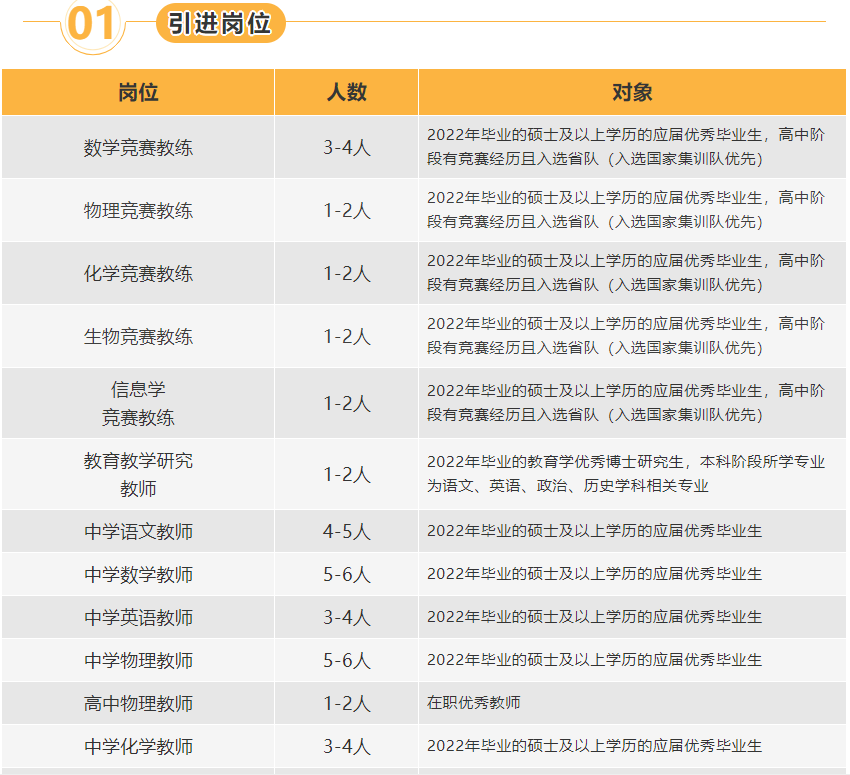Select the 中学语文教师 position cell
This screenshot has width=850, height=775.
[138, 532]
